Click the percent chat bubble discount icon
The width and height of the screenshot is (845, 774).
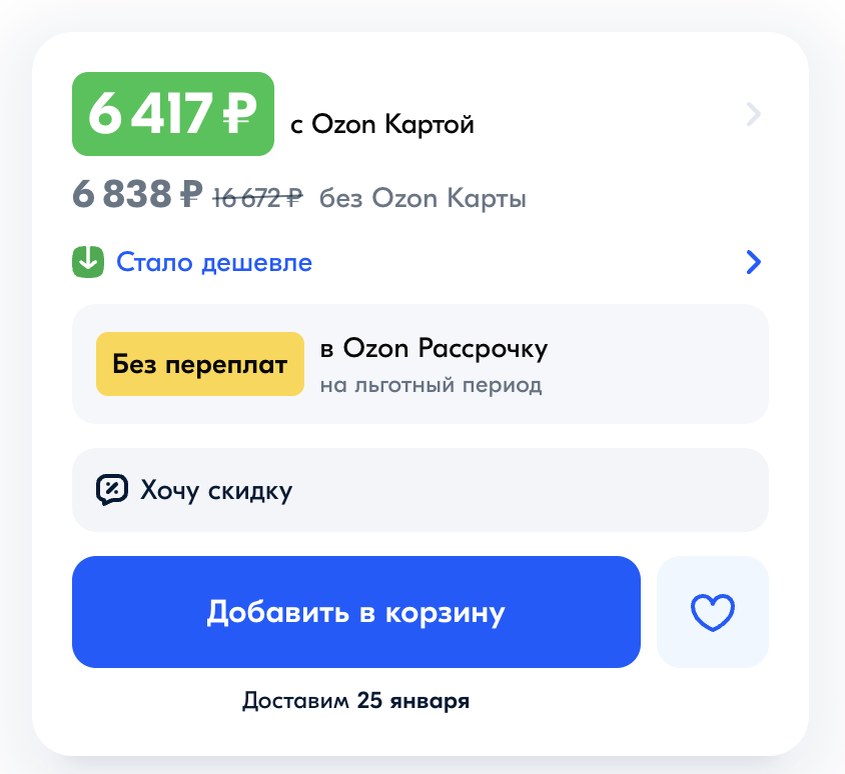[x=112, y=490]
